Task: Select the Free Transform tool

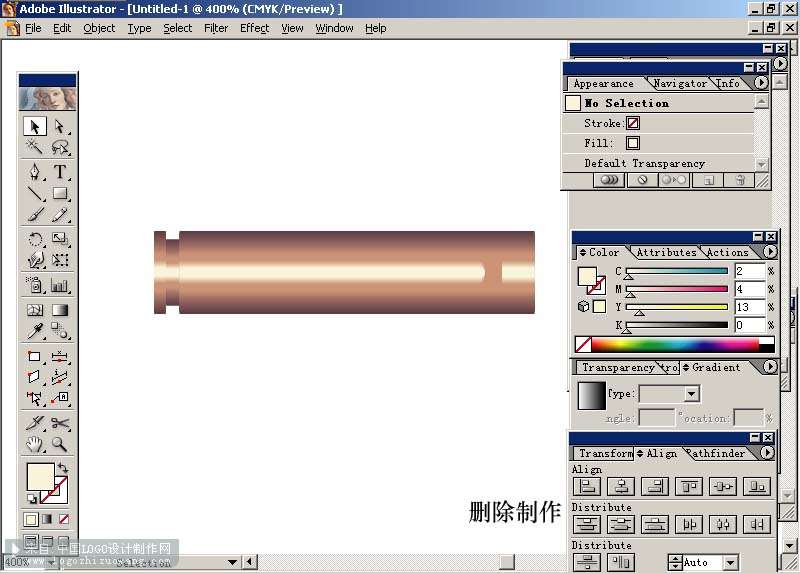Action: 60,260
